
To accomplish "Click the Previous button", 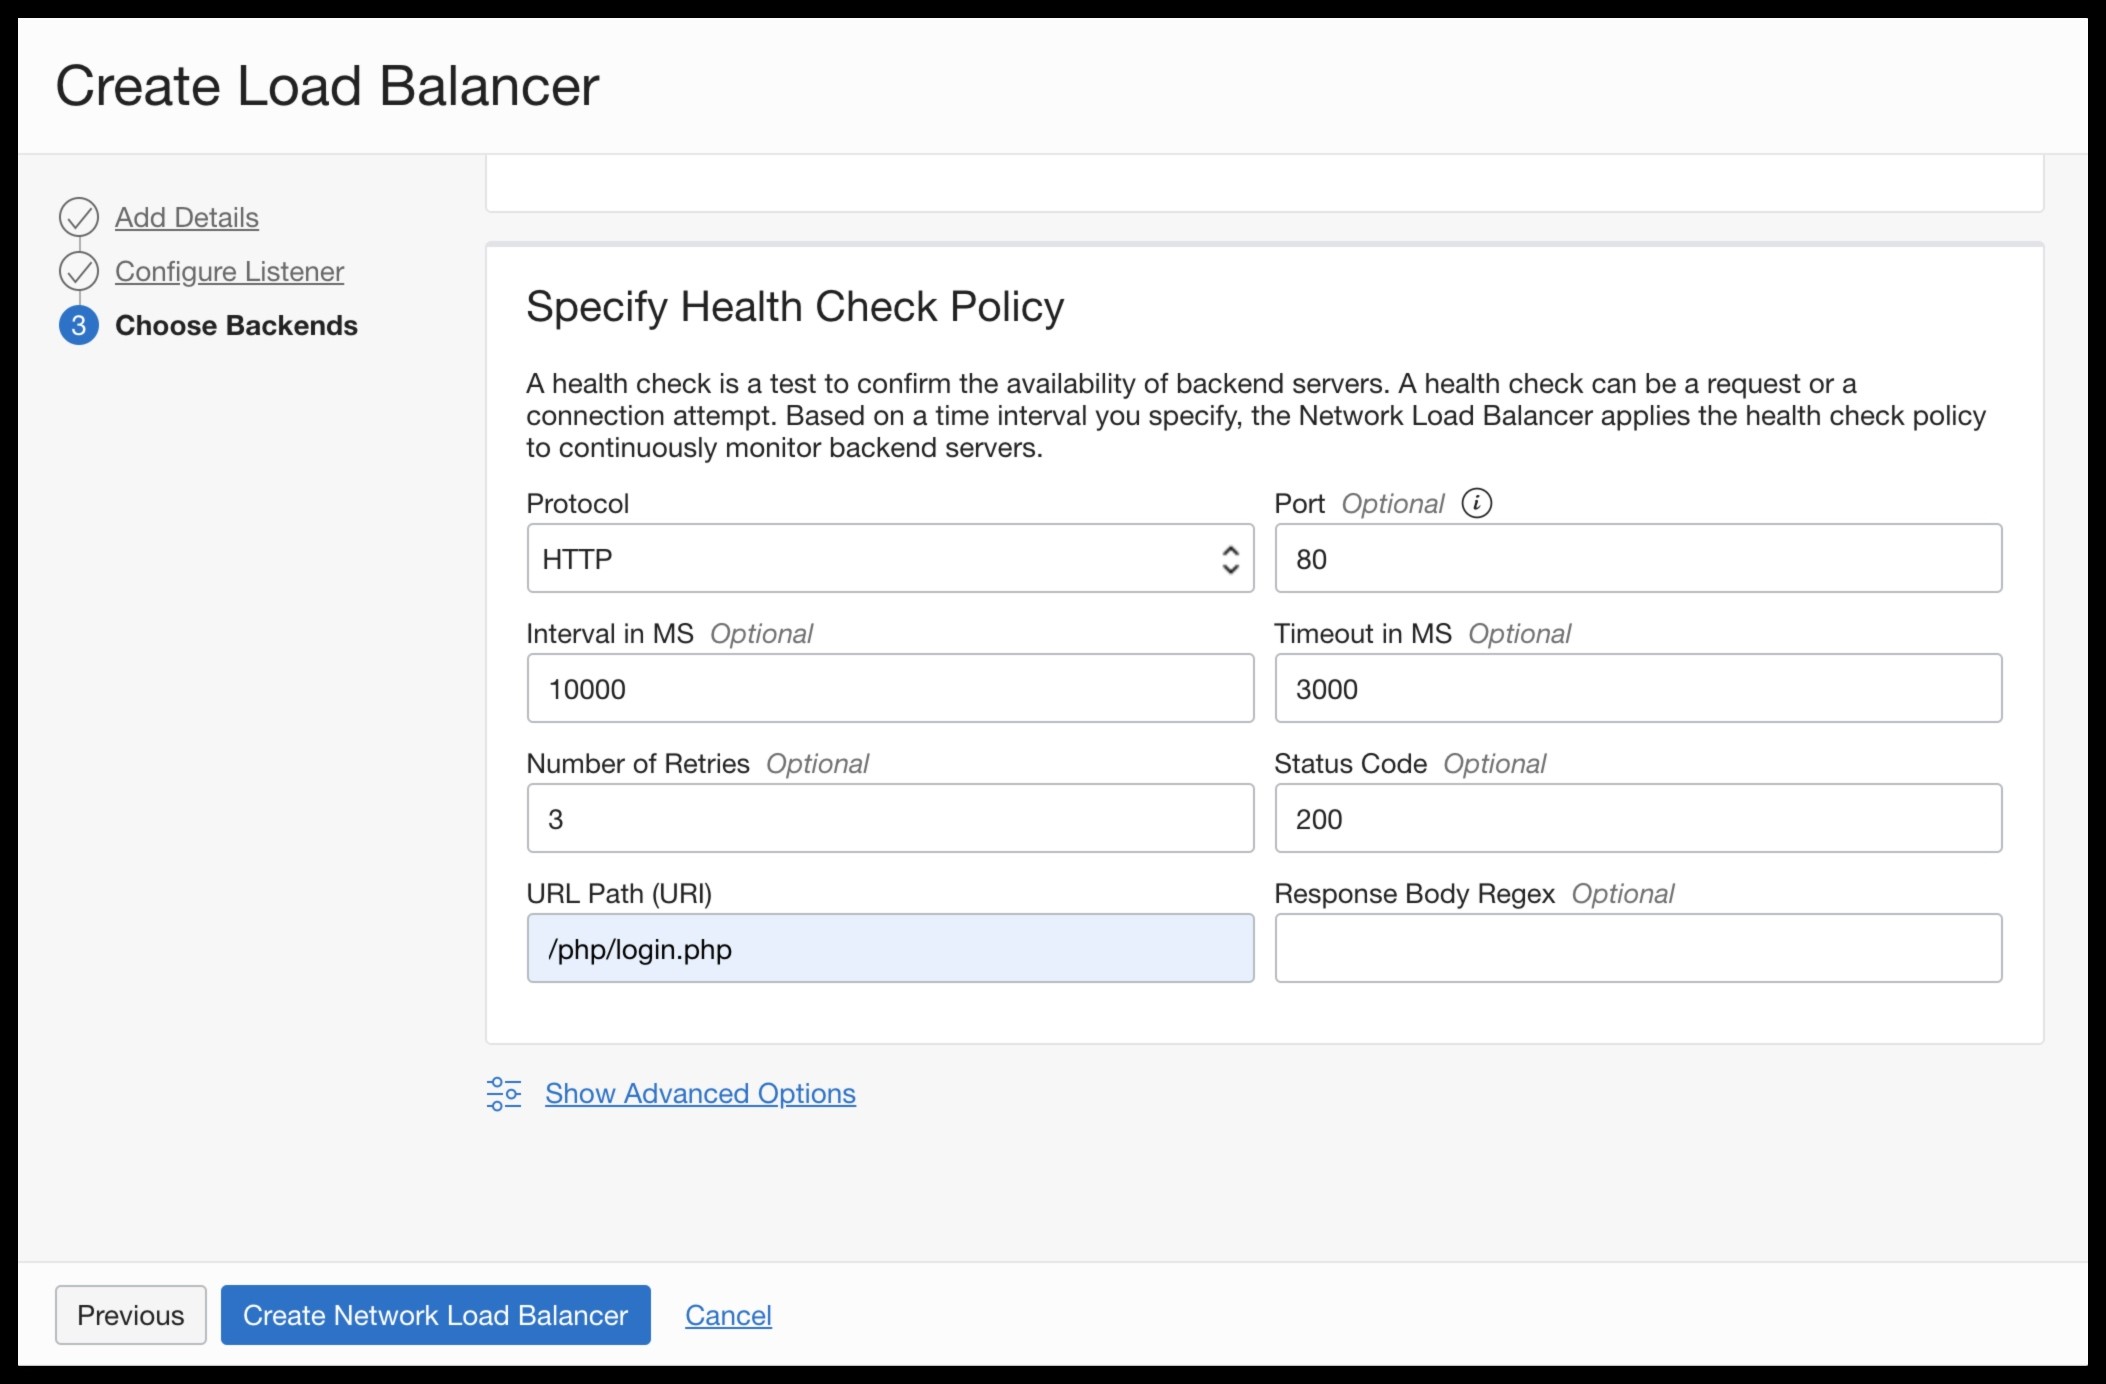I will tap(130, 1315).
